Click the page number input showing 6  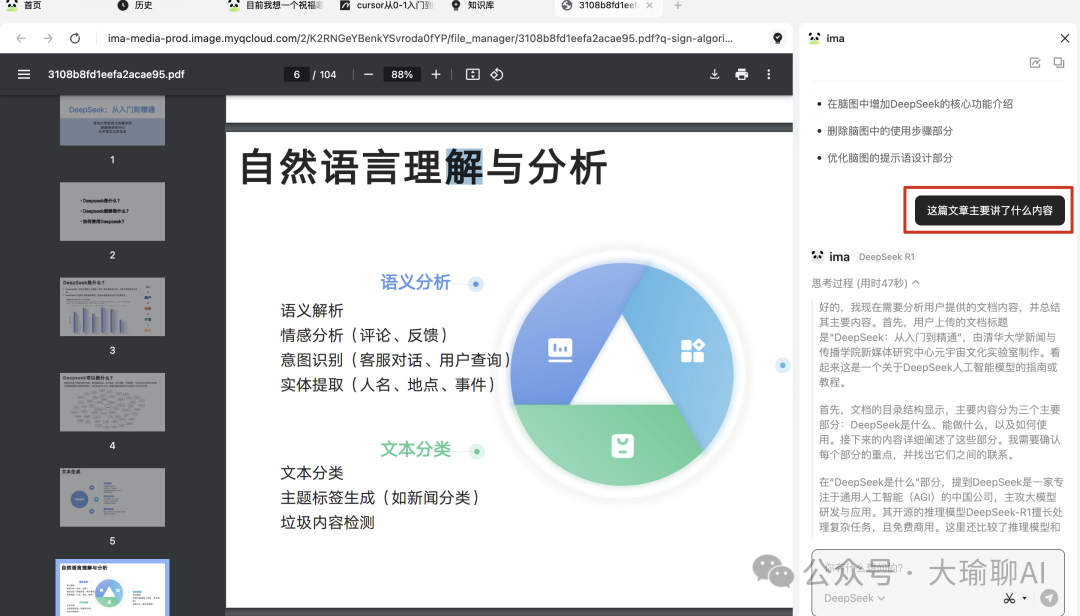point(296,73)
